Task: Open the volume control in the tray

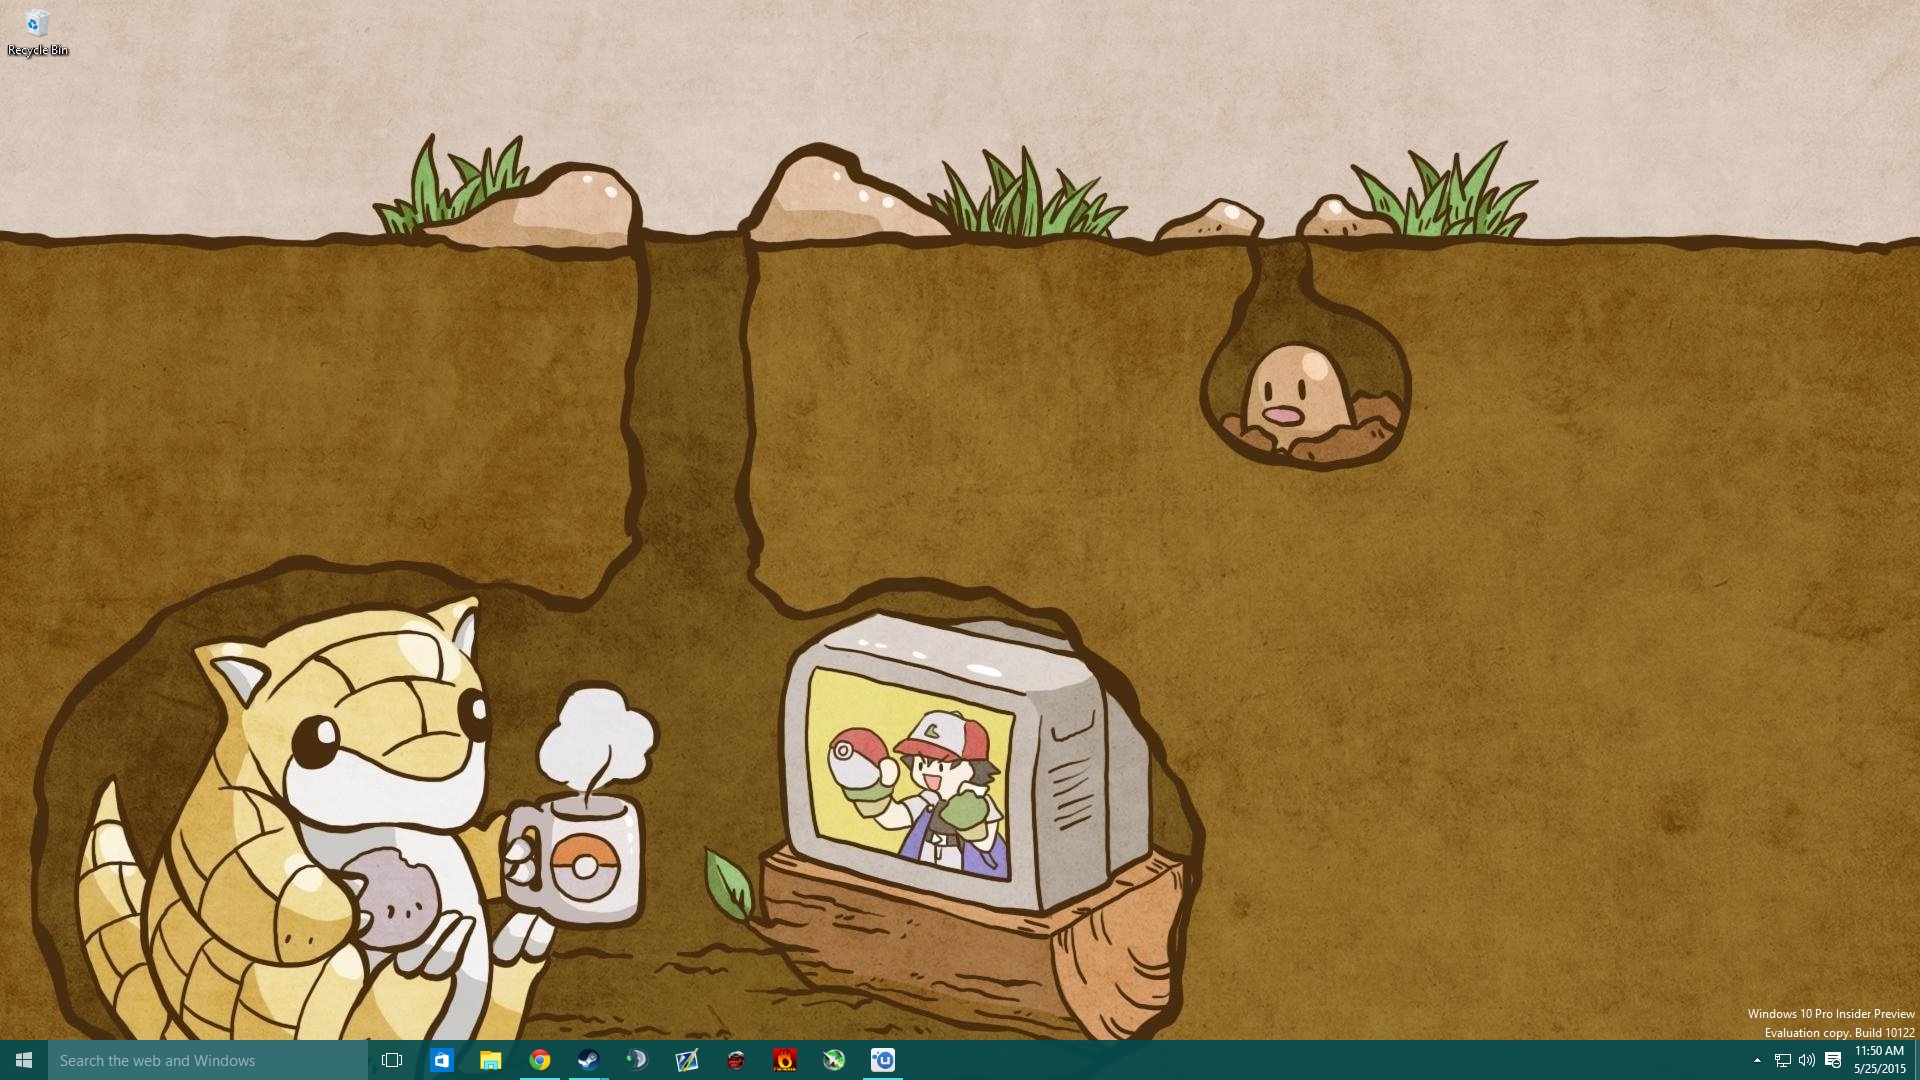Action: coord(1807,1060)
